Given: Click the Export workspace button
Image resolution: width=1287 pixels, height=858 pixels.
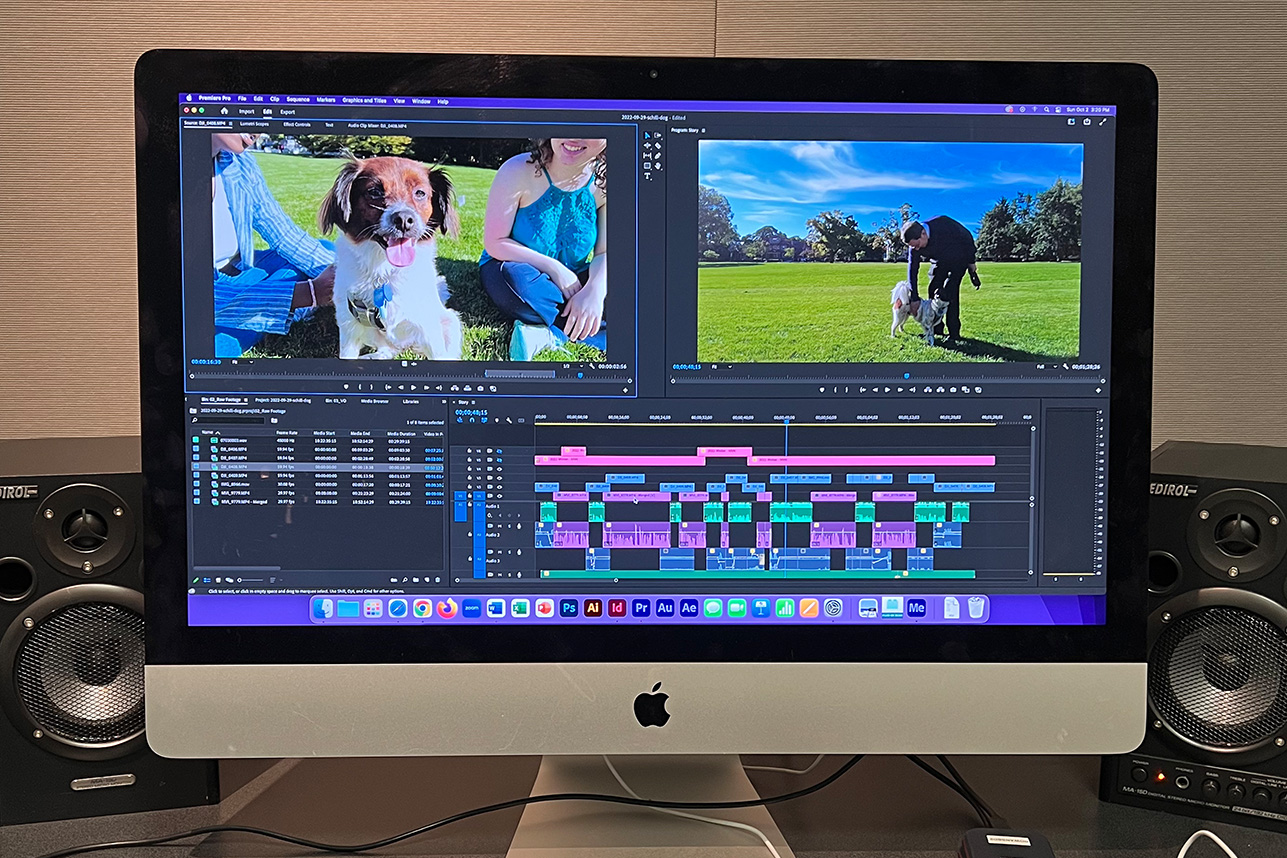Looking at the screenshot, I should (288, 112).
